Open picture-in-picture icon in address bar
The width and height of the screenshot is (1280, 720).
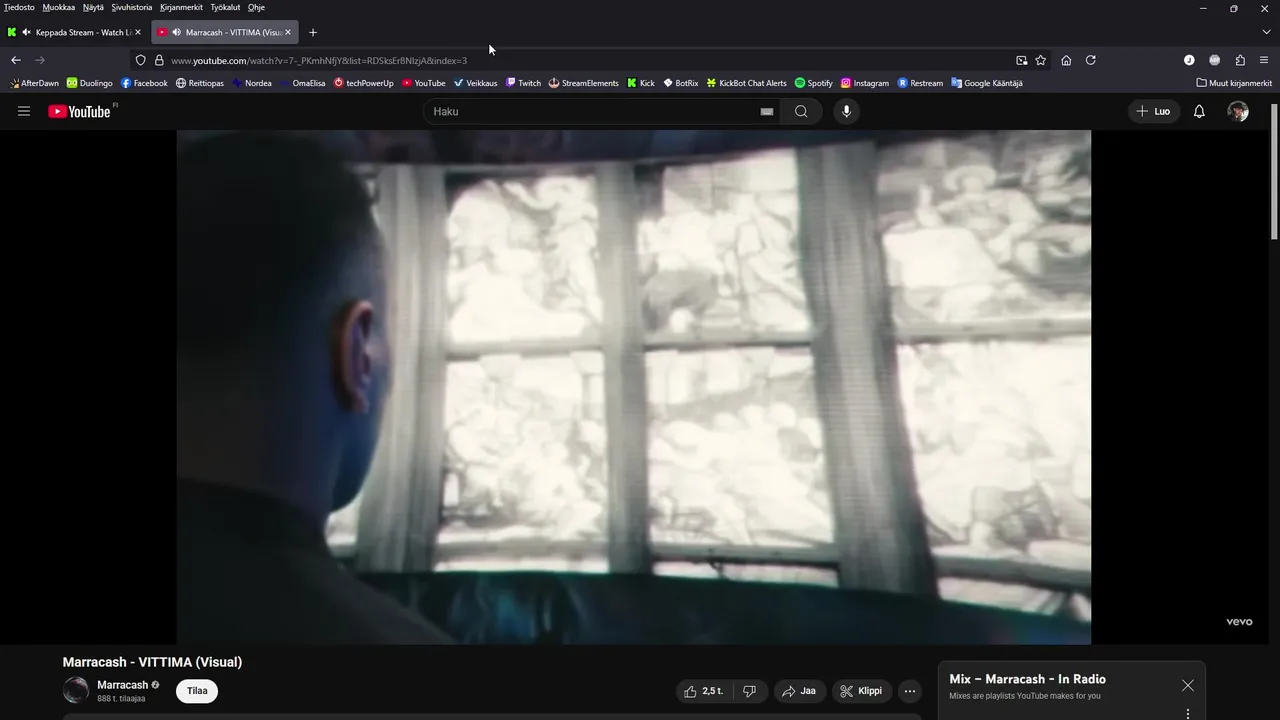click(1021, 60)
